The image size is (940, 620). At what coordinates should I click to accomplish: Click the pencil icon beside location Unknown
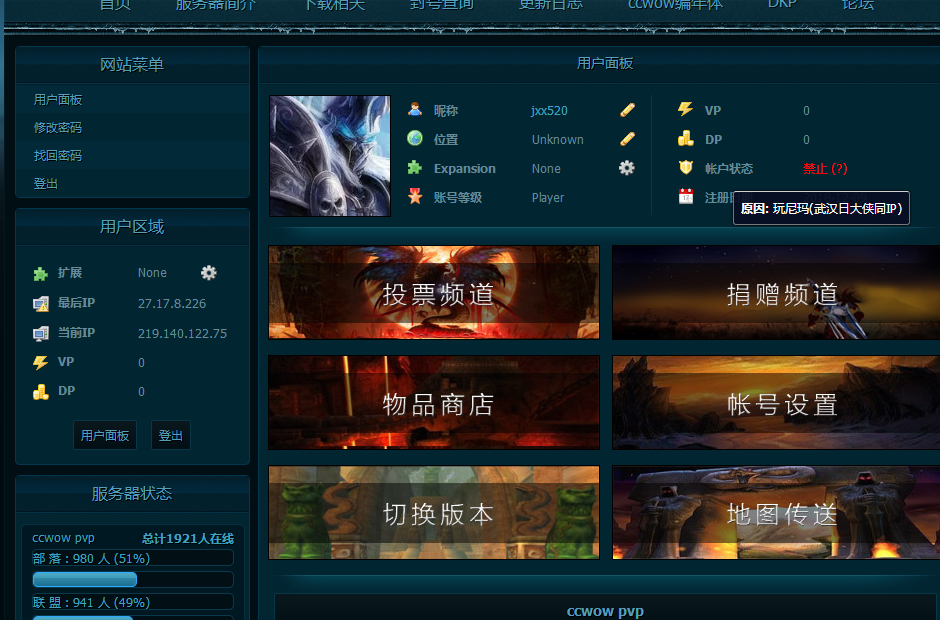pyautogui.click(x=627, y=139)
